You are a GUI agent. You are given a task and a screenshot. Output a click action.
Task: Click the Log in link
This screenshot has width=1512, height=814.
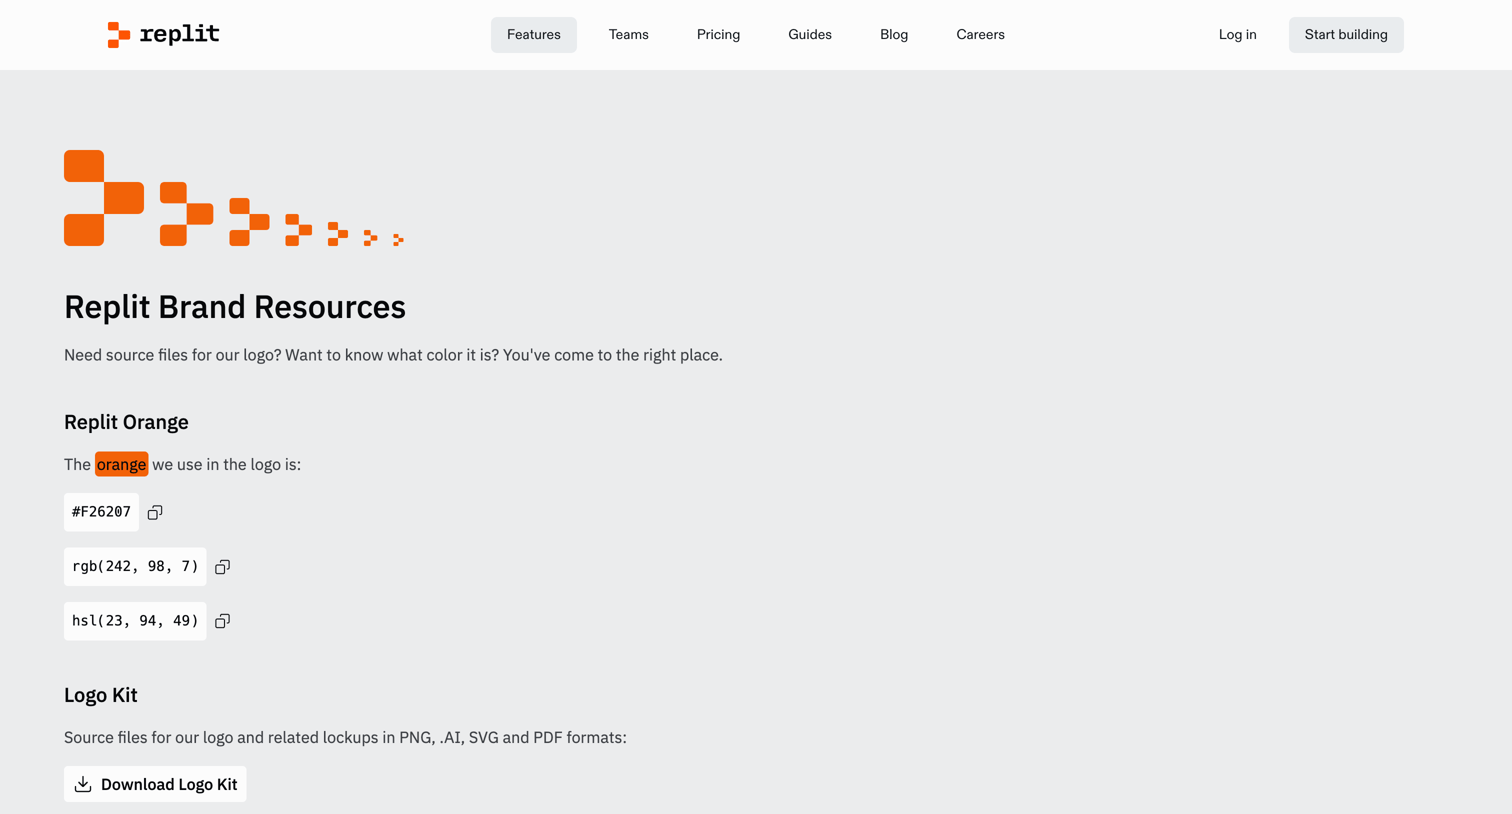[x=1238, y=35]
